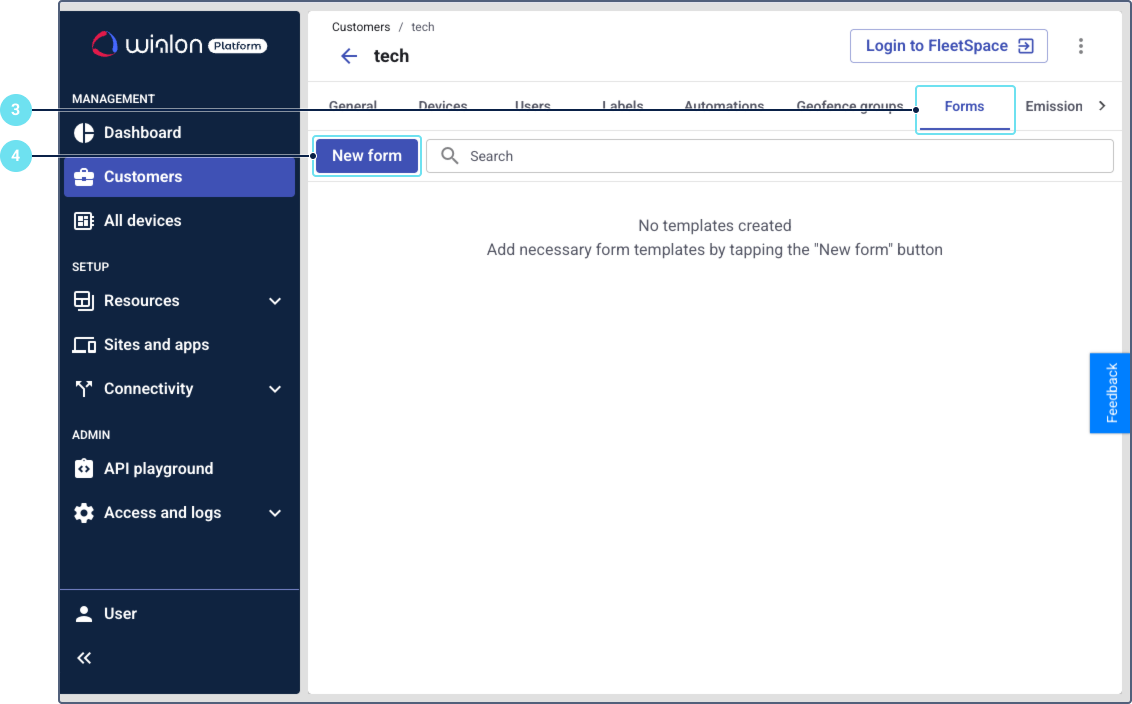This screenshot has width=1132, height=704.
Task: Open All devices from the sidebar
Action: coord(179,221)
